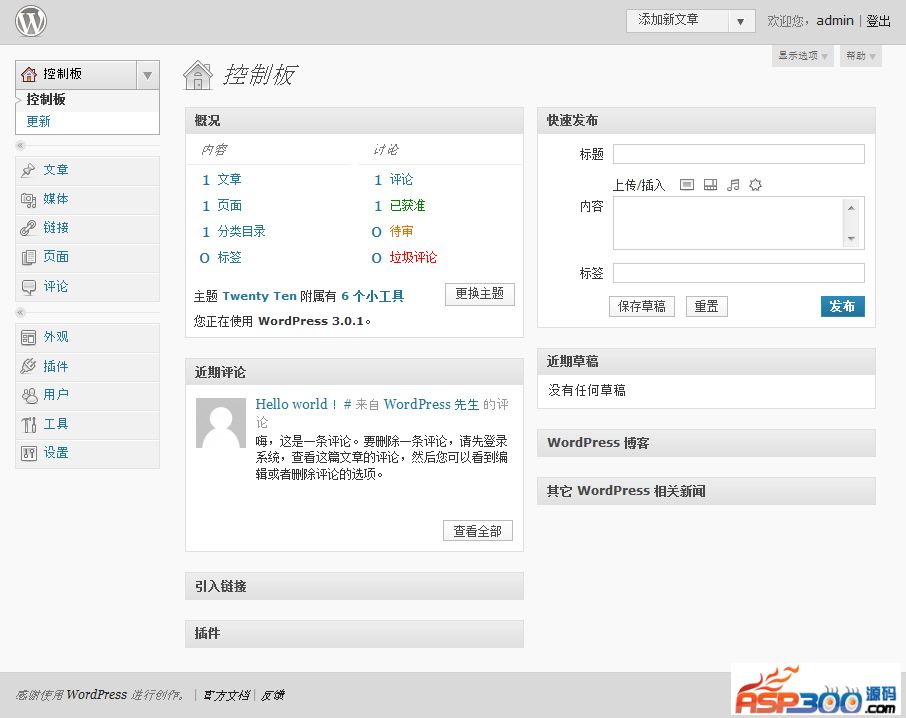The width and height of the screenshot is (906, 718).
Task: Open the 外观 appearance menu
Action: point(56,337)
